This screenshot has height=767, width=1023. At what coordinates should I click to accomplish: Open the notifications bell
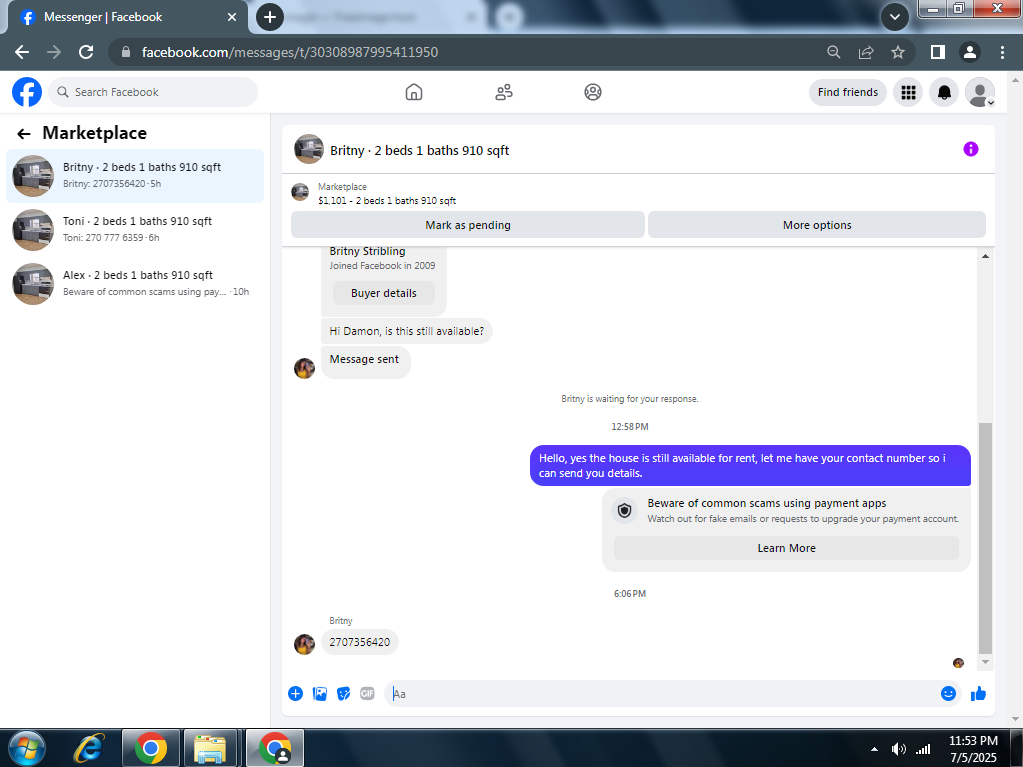point(944,92)
